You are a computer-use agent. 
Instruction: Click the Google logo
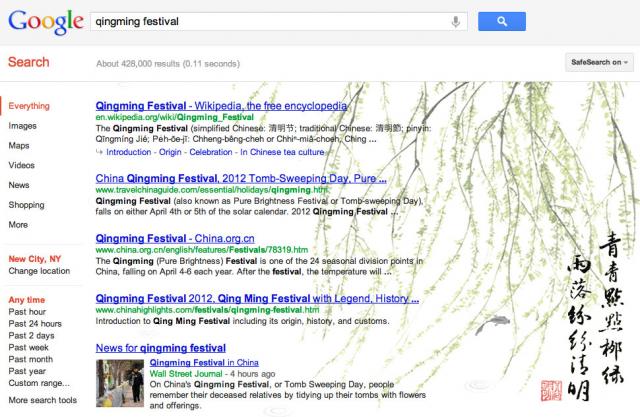click(46, 22)
